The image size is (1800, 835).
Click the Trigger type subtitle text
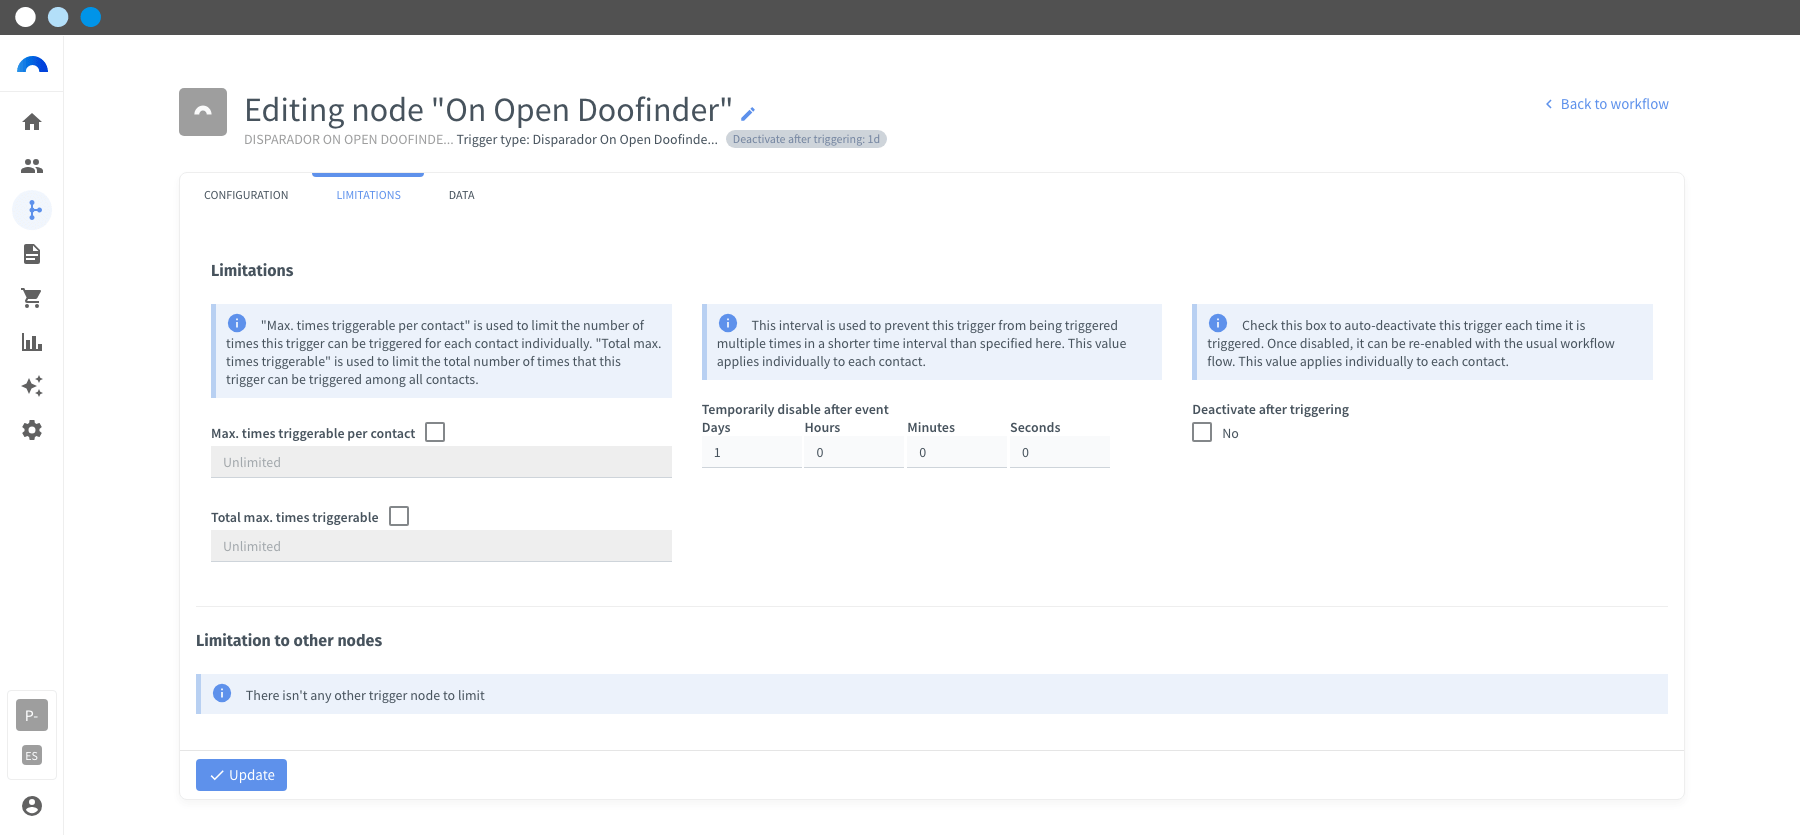click(x=587, y=139)
